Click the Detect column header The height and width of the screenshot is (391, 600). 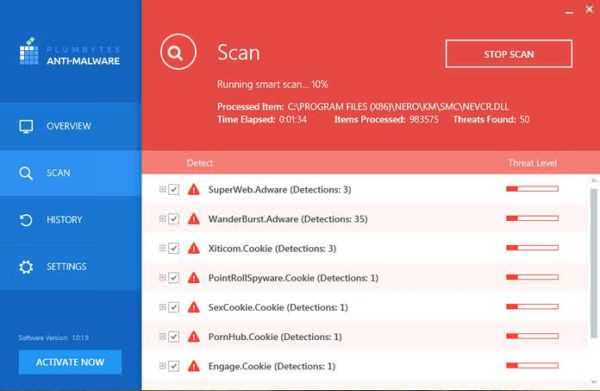tap(200, 163)
